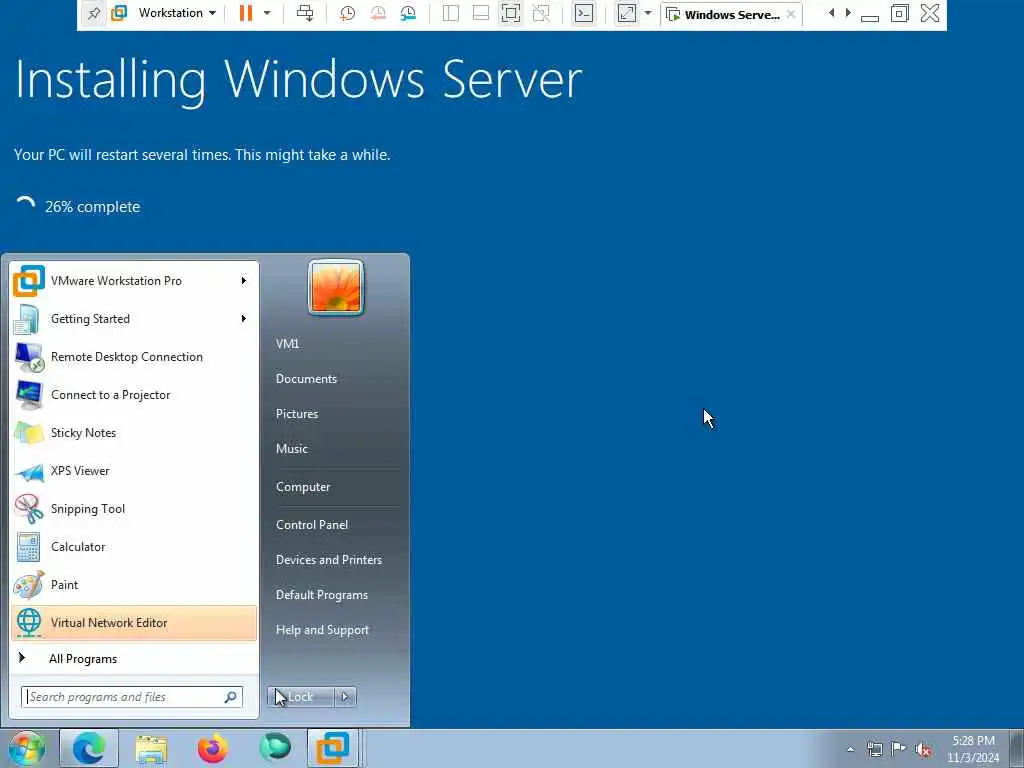
Task: Click the muted volume tray icon
Action: (x=923, y=750)
